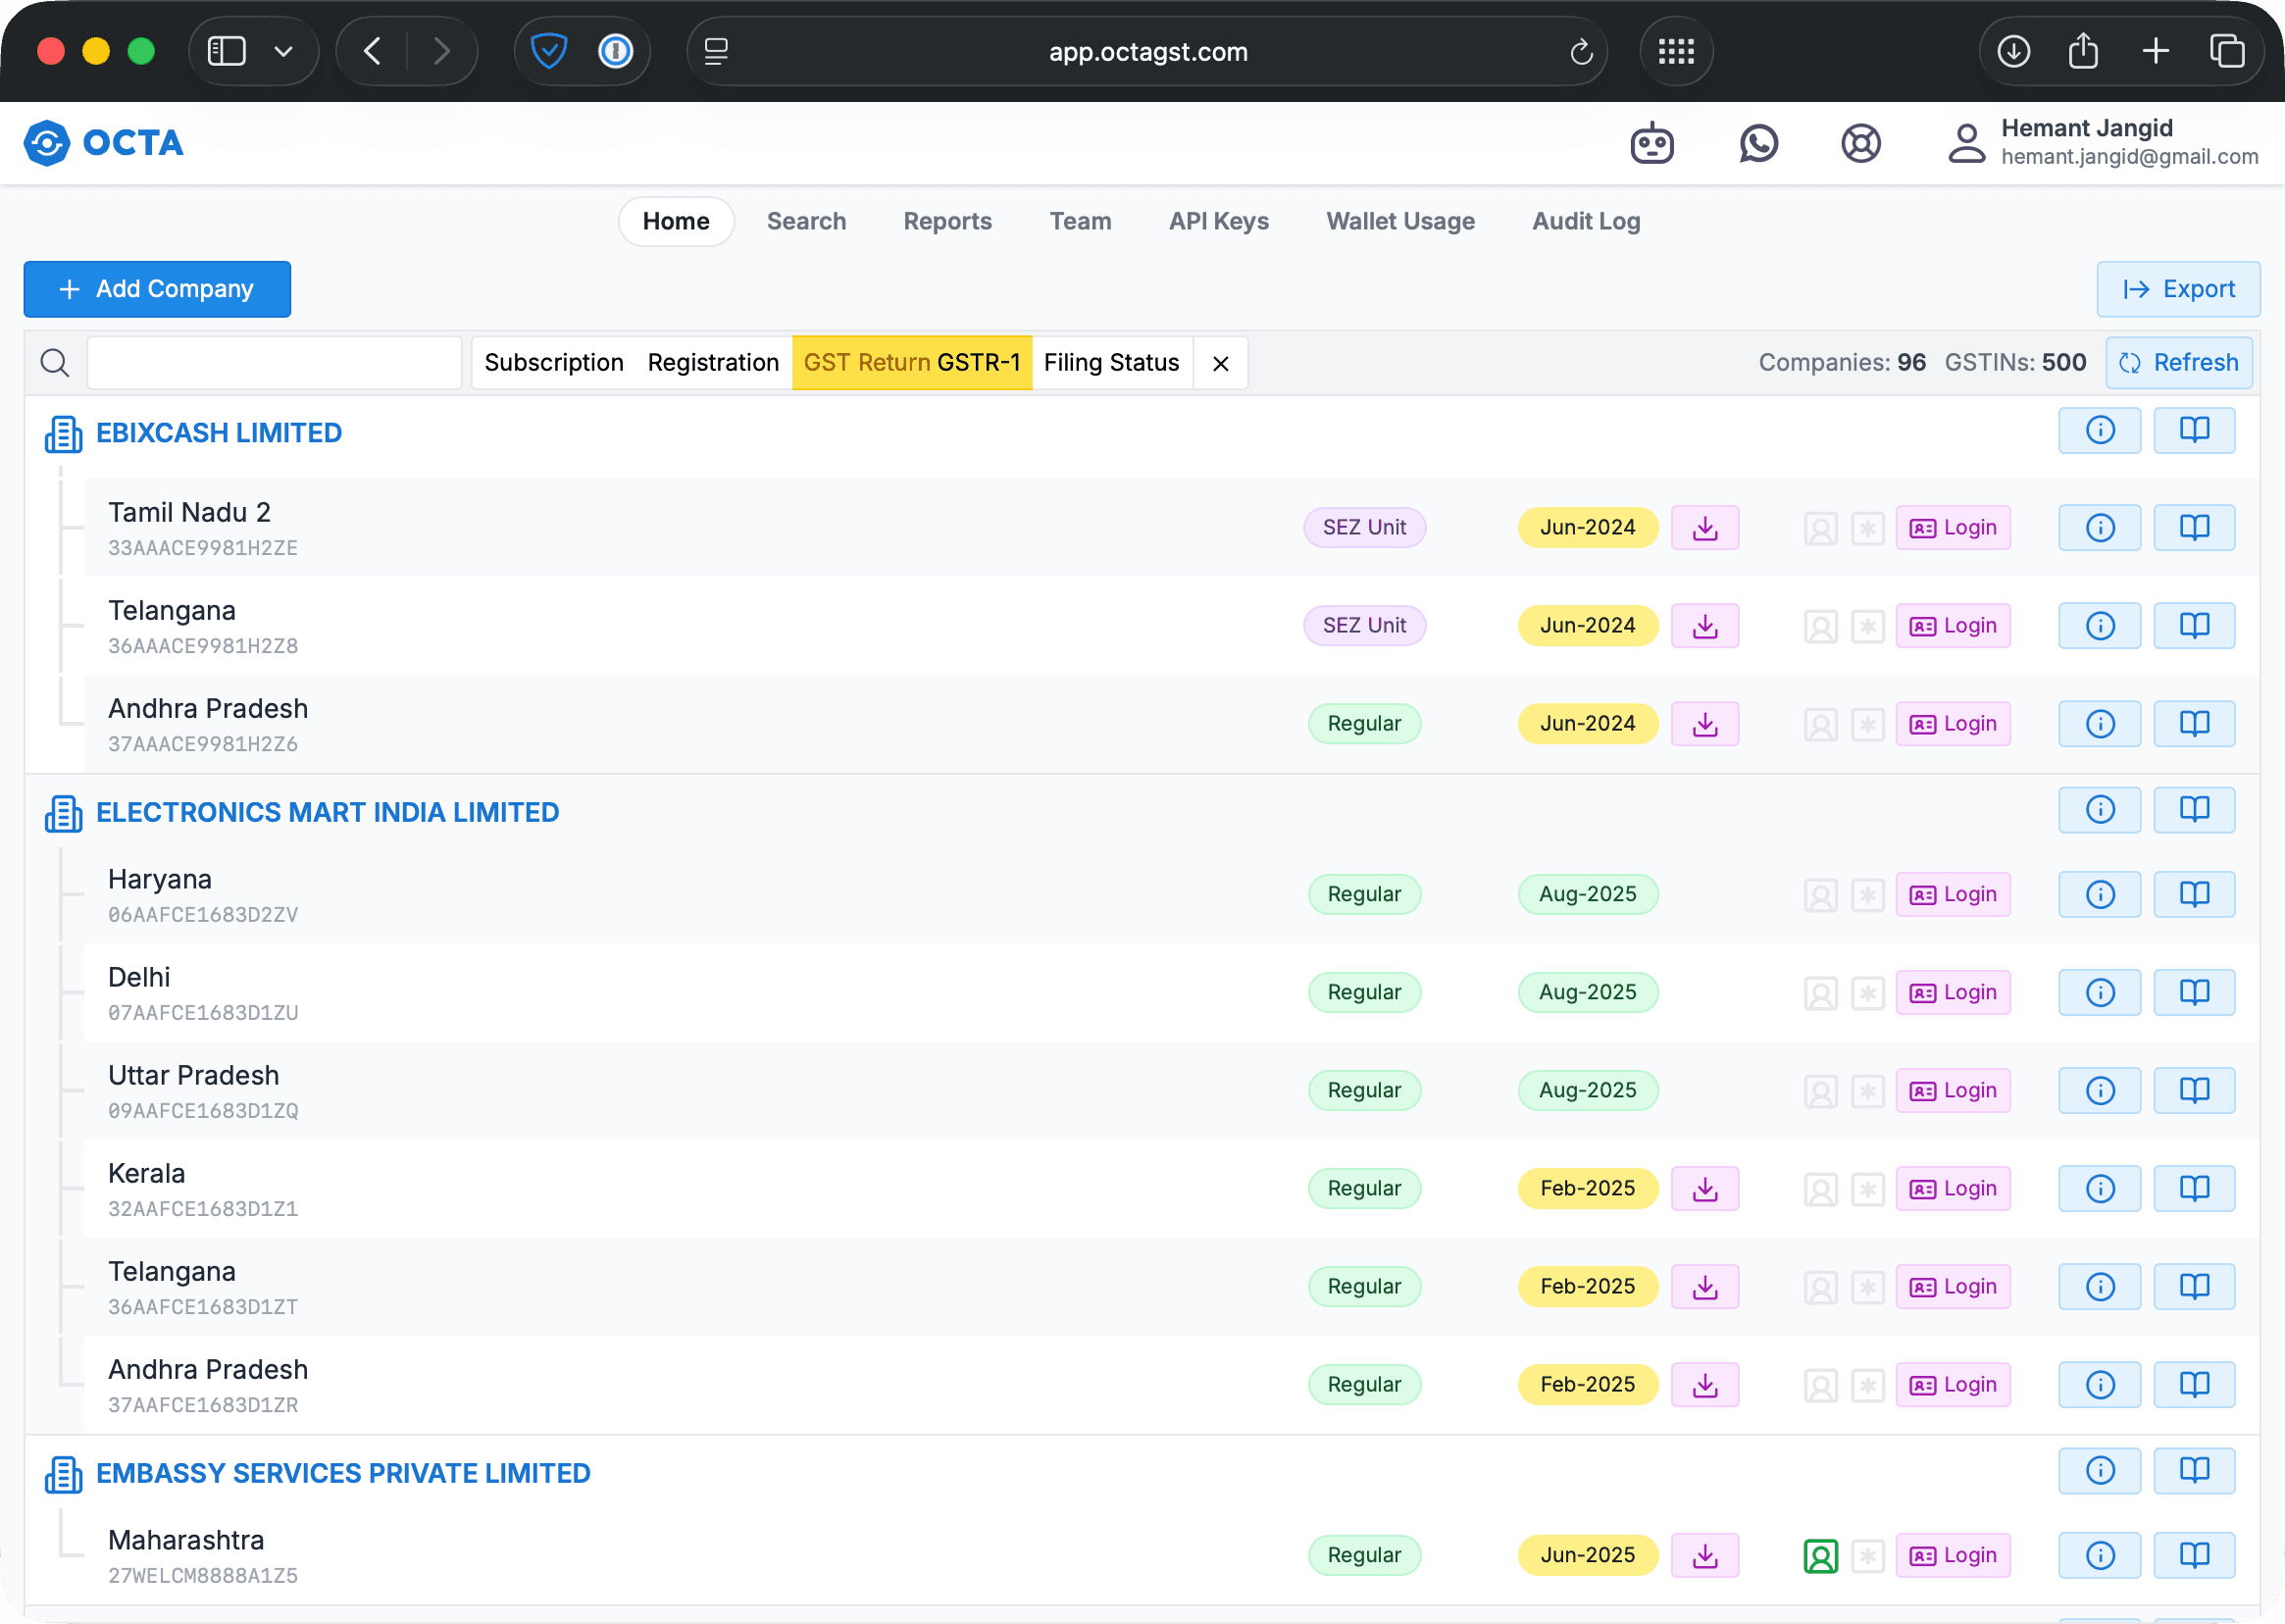This screenshot has width=2285, height=1624.
Task: Open info for EBIXCASH LIMITED company
Action: pyautogui.click(x=2099, y=431)
